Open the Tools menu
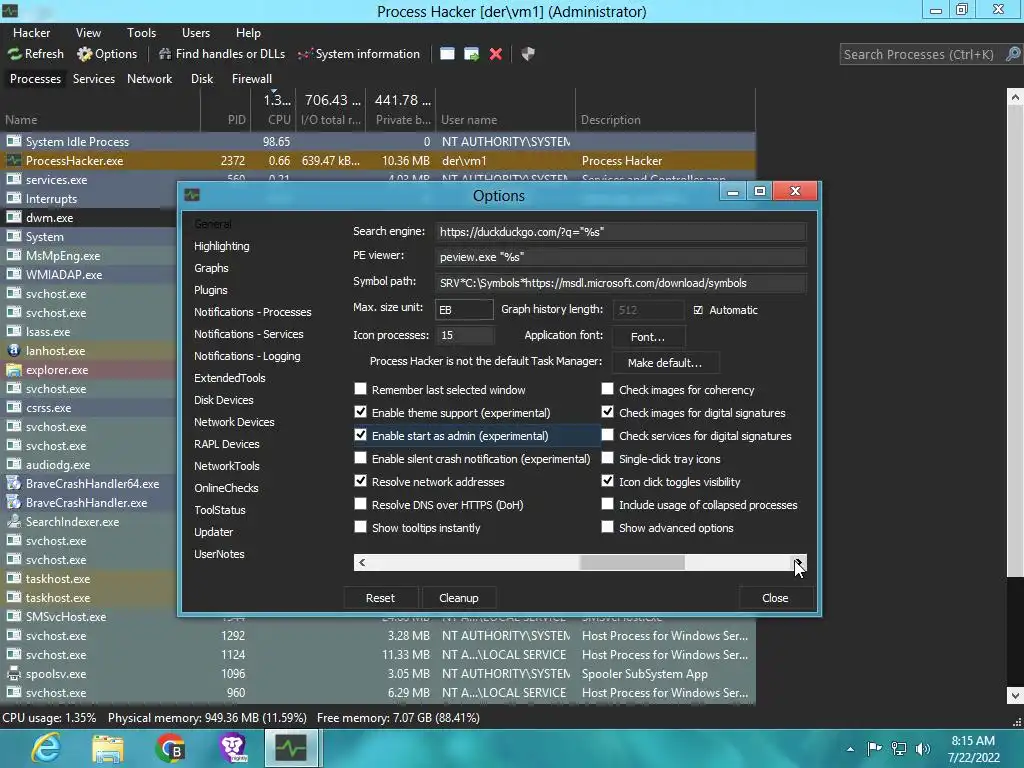 141,33
